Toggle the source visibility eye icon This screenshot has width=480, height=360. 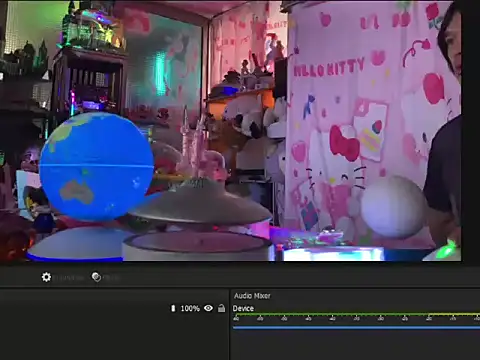[x=208, y=308]
